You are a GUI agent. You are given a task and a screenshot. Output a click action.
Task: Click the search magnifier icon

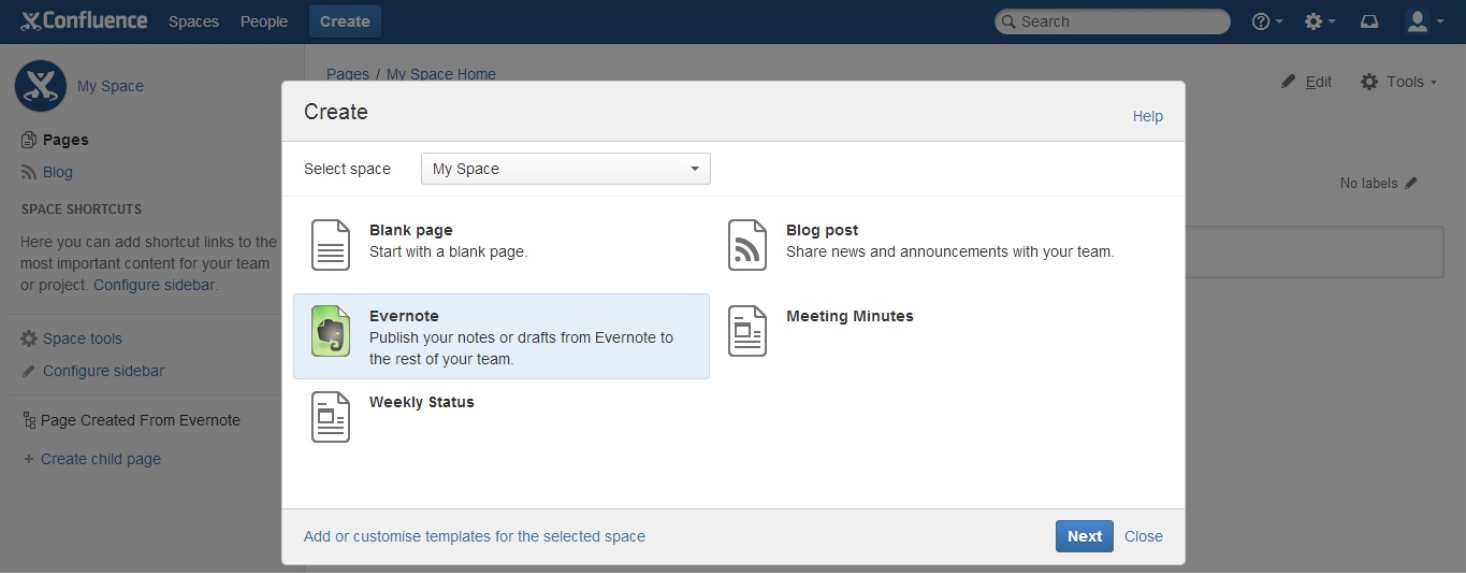[x=1008, y=21]
